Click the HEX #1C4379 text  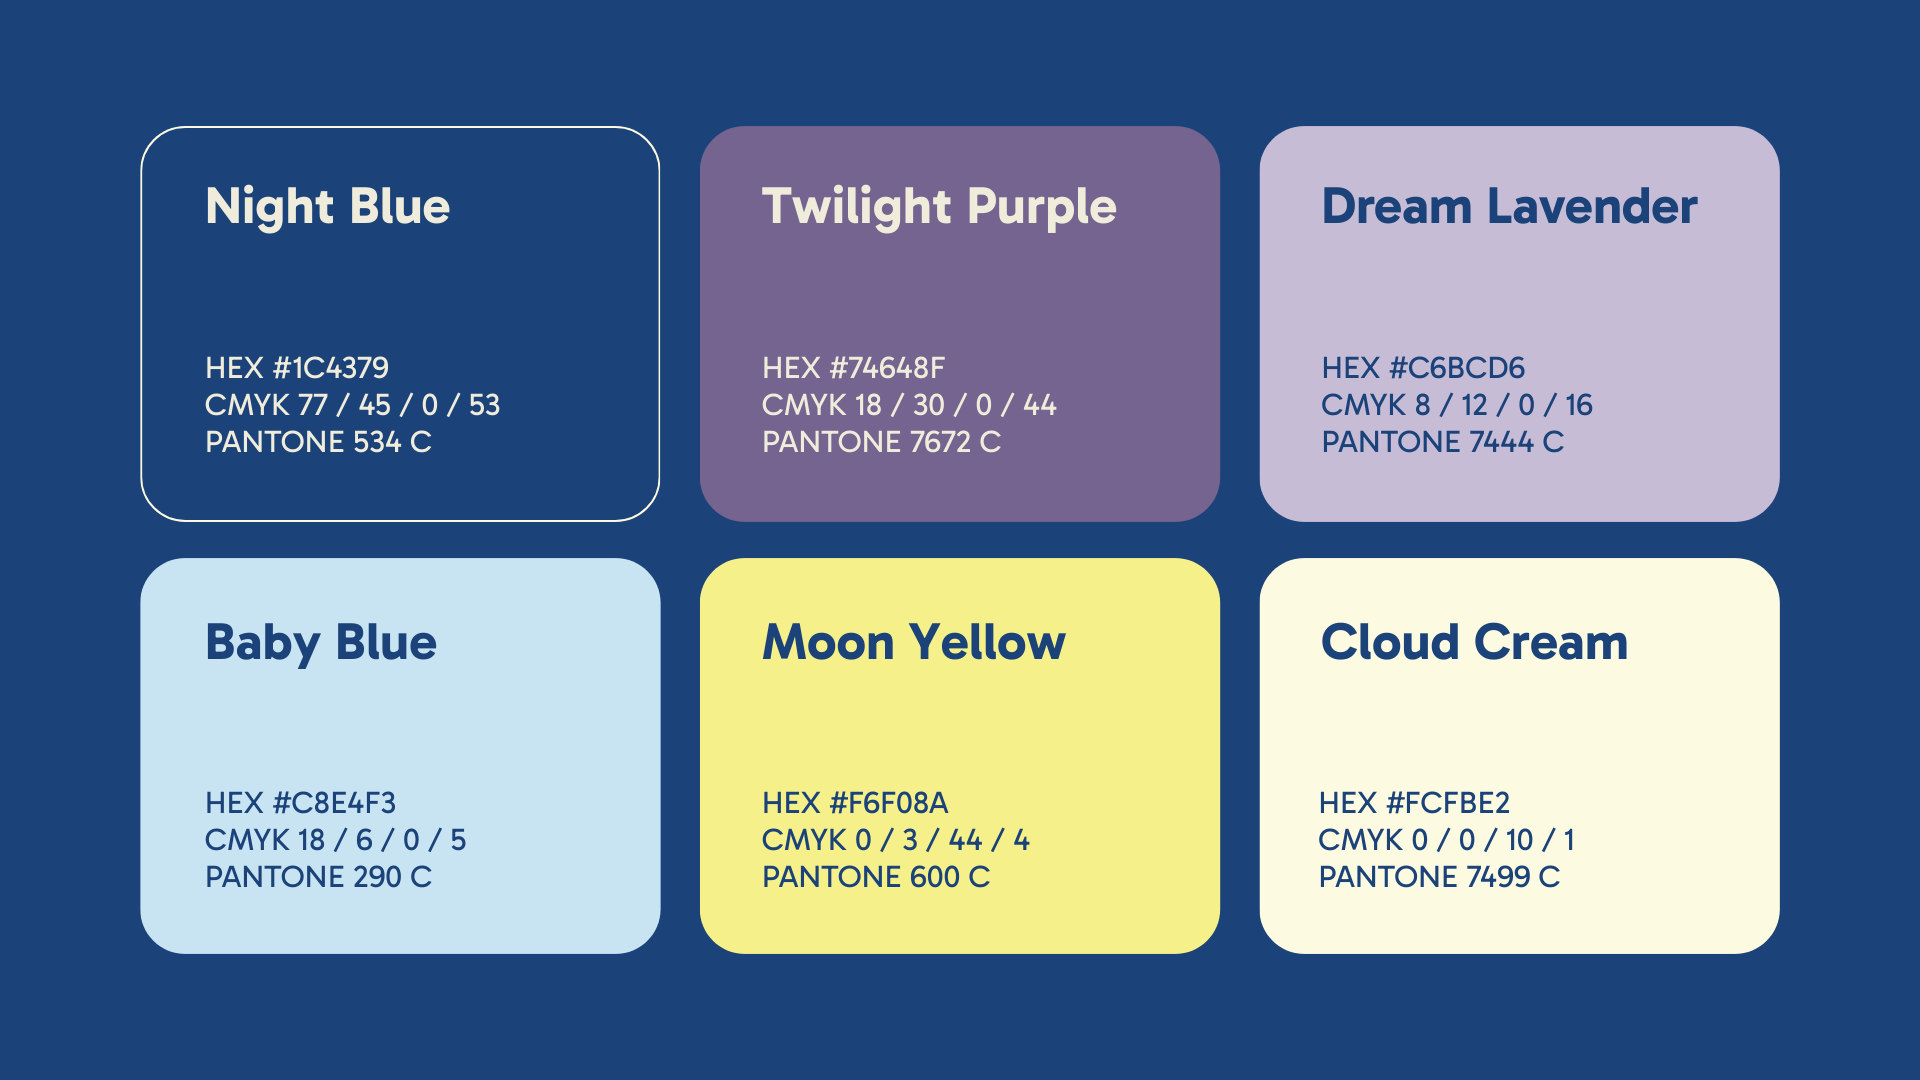pos(297,368)
